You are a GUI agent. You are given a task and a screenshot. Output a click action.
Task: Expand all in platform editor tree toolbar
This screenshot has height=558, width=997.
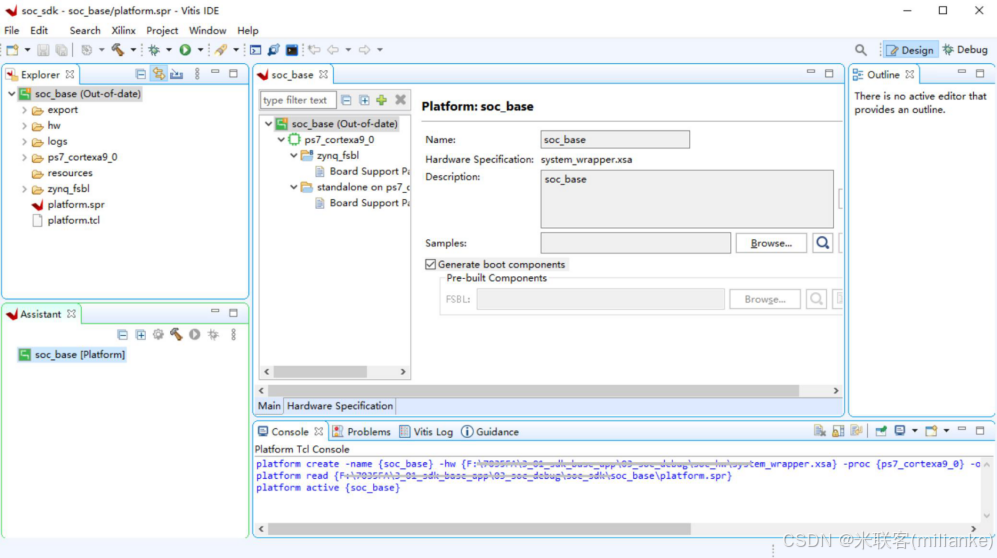(x=364, y=100)
